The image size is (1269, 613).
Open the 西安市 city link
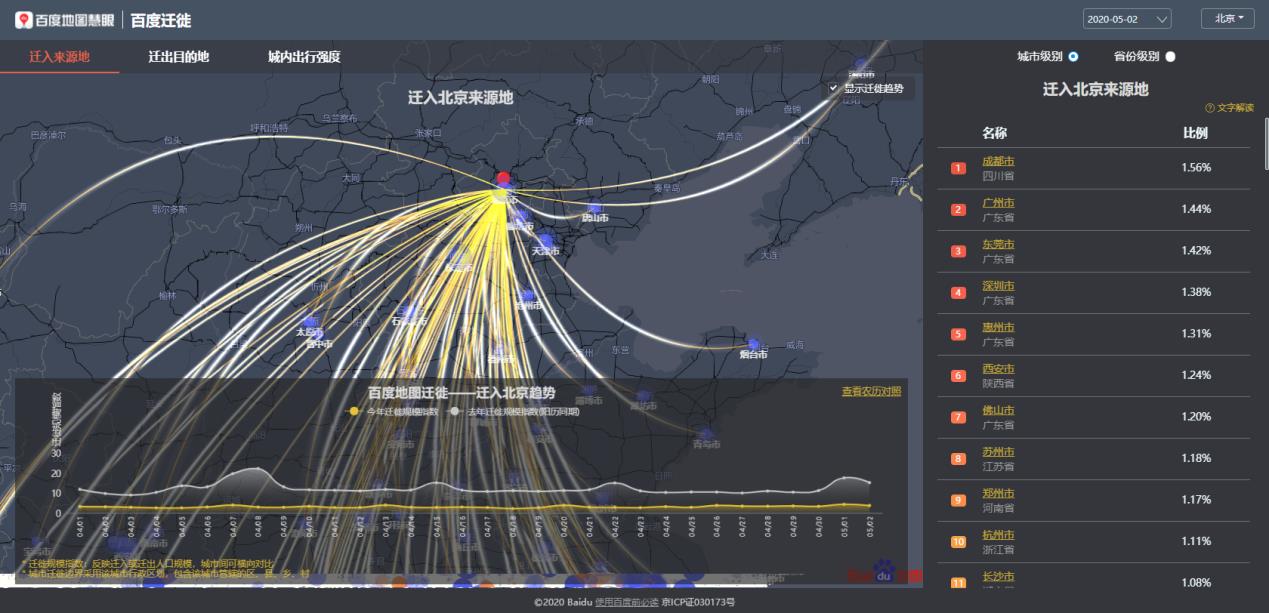pyautogui.click(x=998, y=369)
